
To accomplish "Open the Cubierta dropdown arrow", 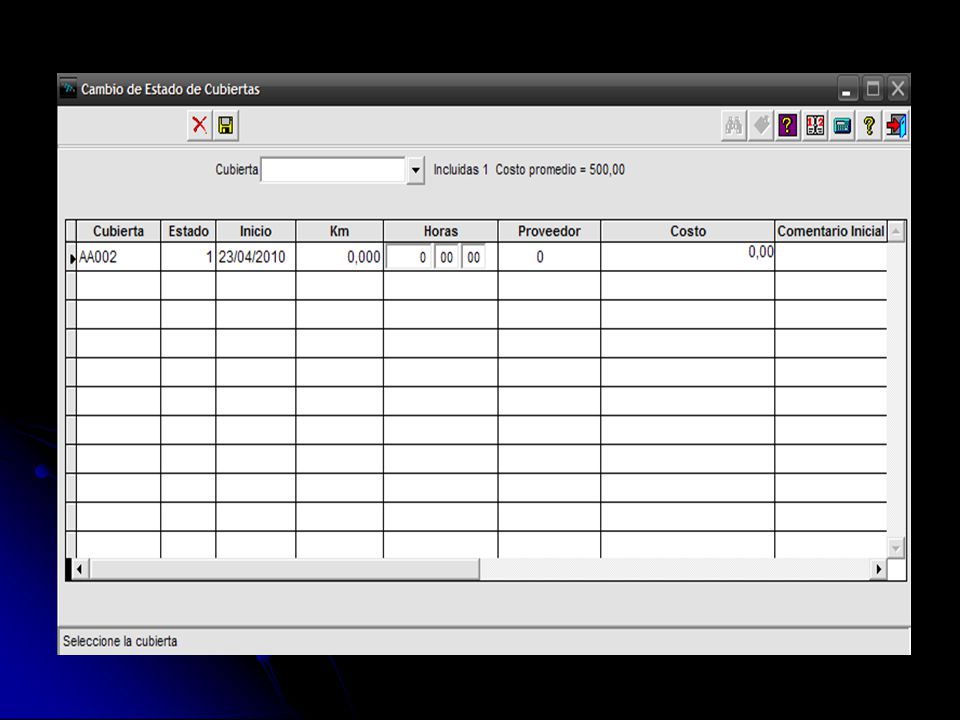I will [416, 170].
